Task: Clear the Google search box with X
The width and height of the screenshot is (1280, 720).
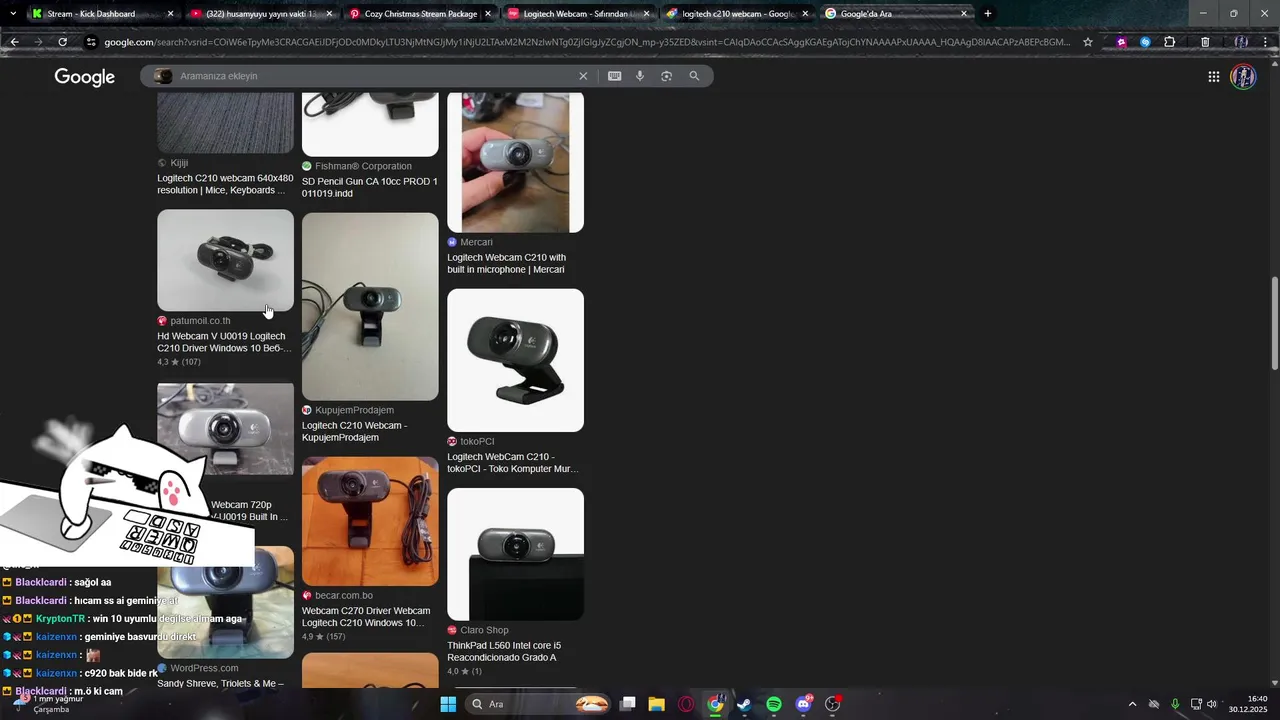Action: click(583, 76)
